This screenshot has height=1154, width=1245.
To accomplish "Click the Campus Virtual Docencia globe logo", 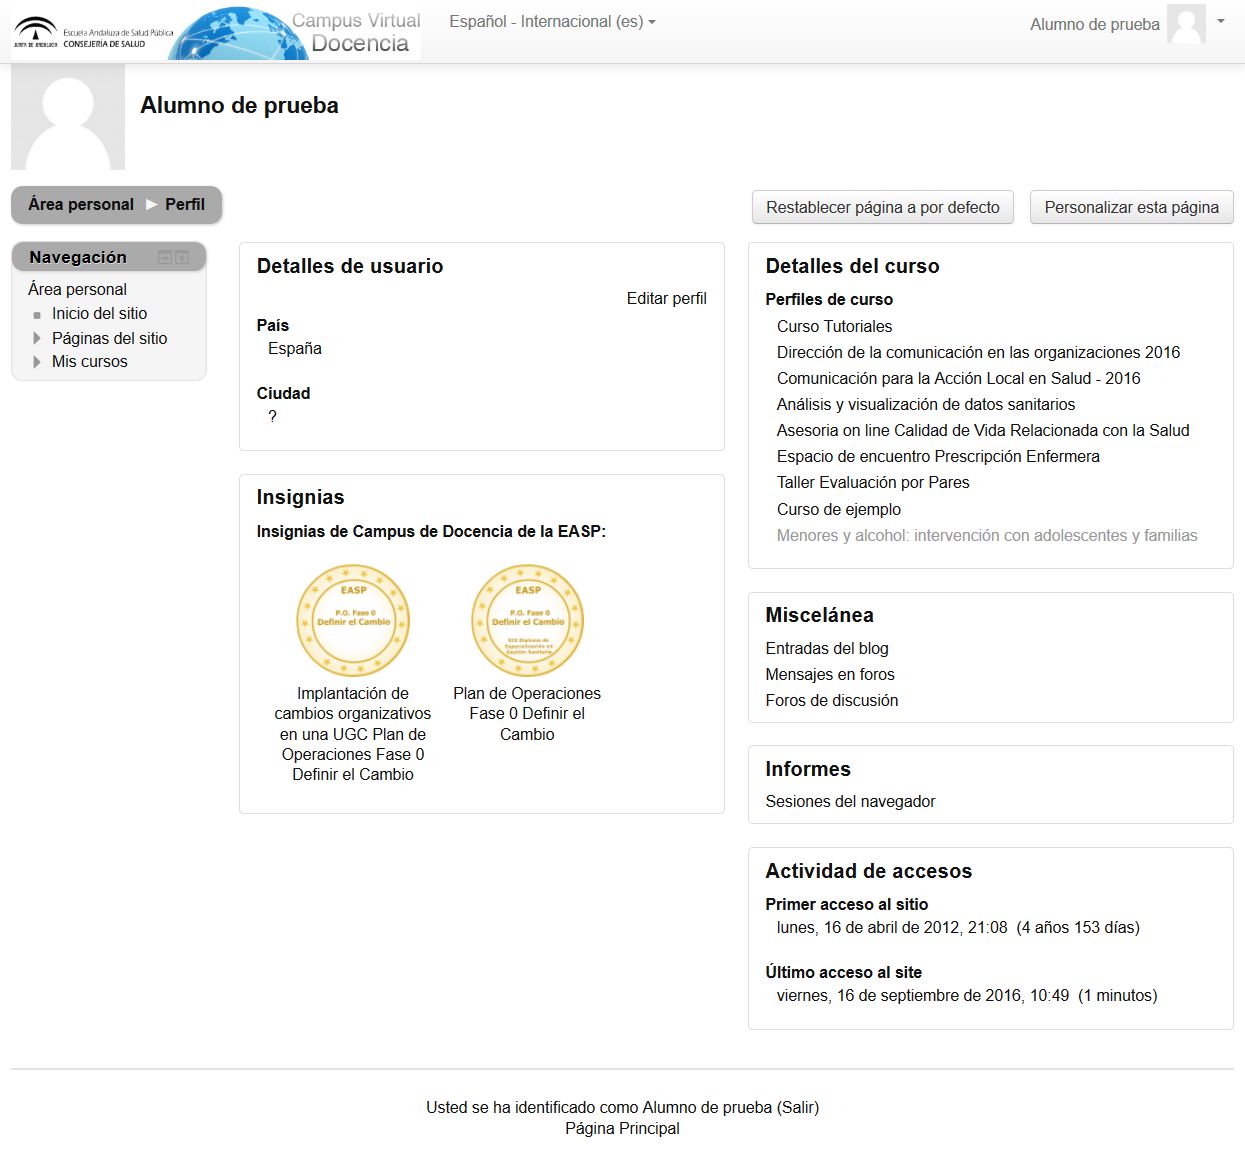I will pyautogui.click(x=297, y=33).
